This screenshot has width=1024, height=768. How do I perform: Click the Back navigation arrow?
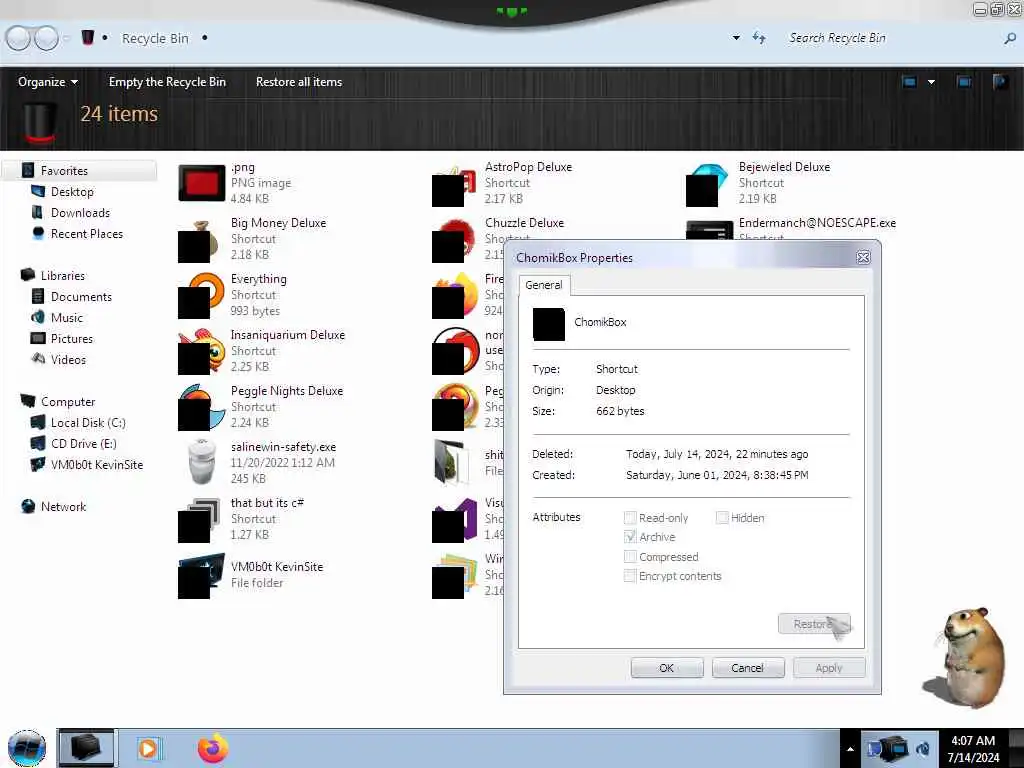[x=18, y=38]
